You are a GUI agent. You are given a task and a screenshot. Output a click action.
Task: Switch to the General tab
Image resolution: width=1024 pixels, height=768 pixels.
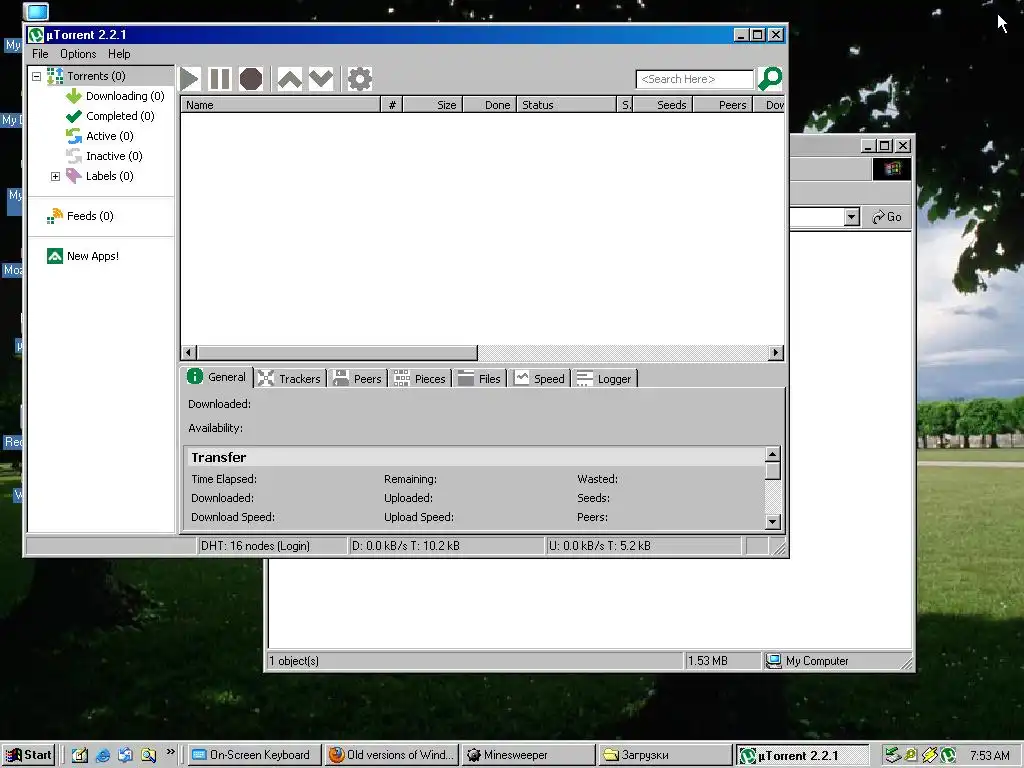point(217,377)
